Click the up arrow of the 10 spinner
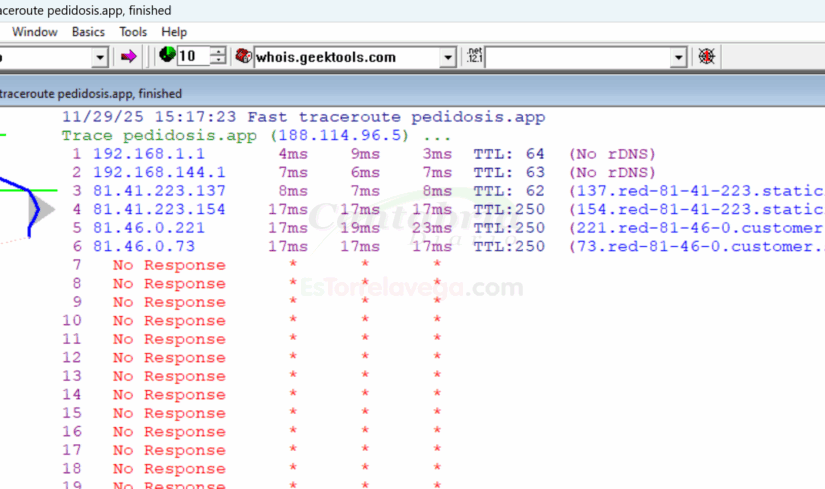Screen dimensions: 825x489 tap(218, 52)
